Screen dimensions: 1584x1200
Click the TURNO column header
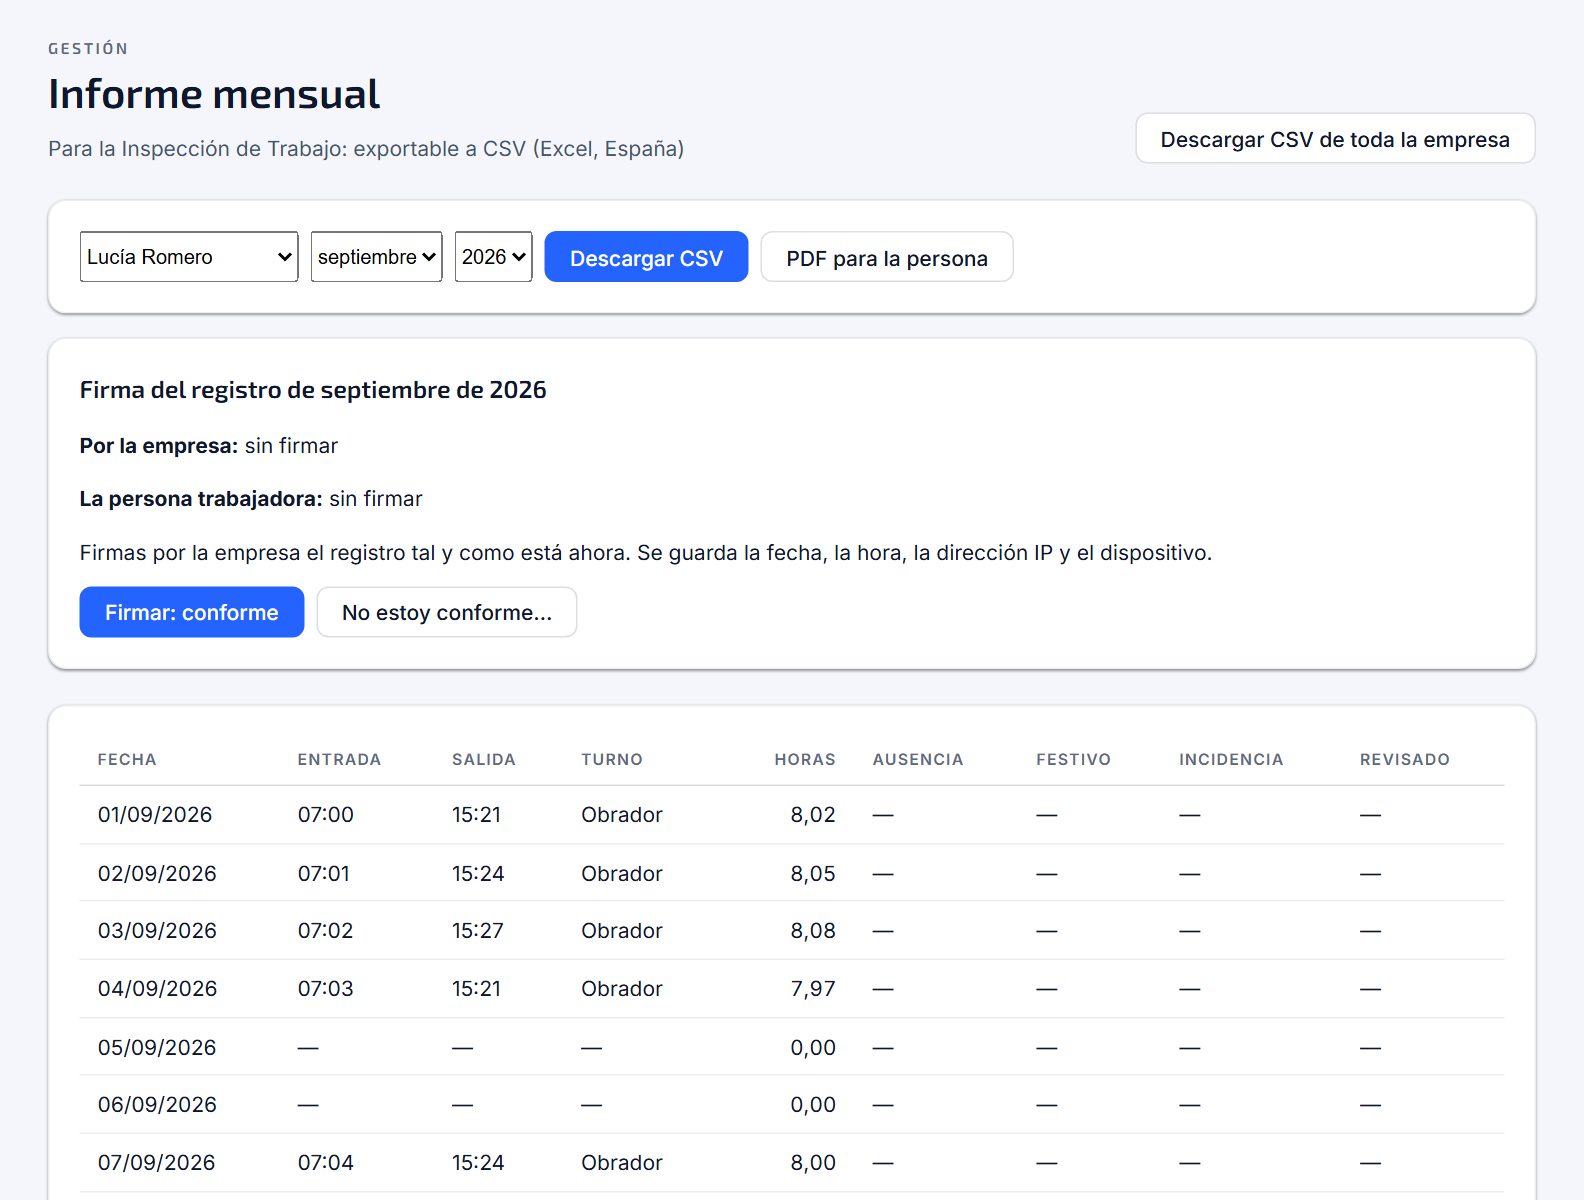click(x=612, y=760)
